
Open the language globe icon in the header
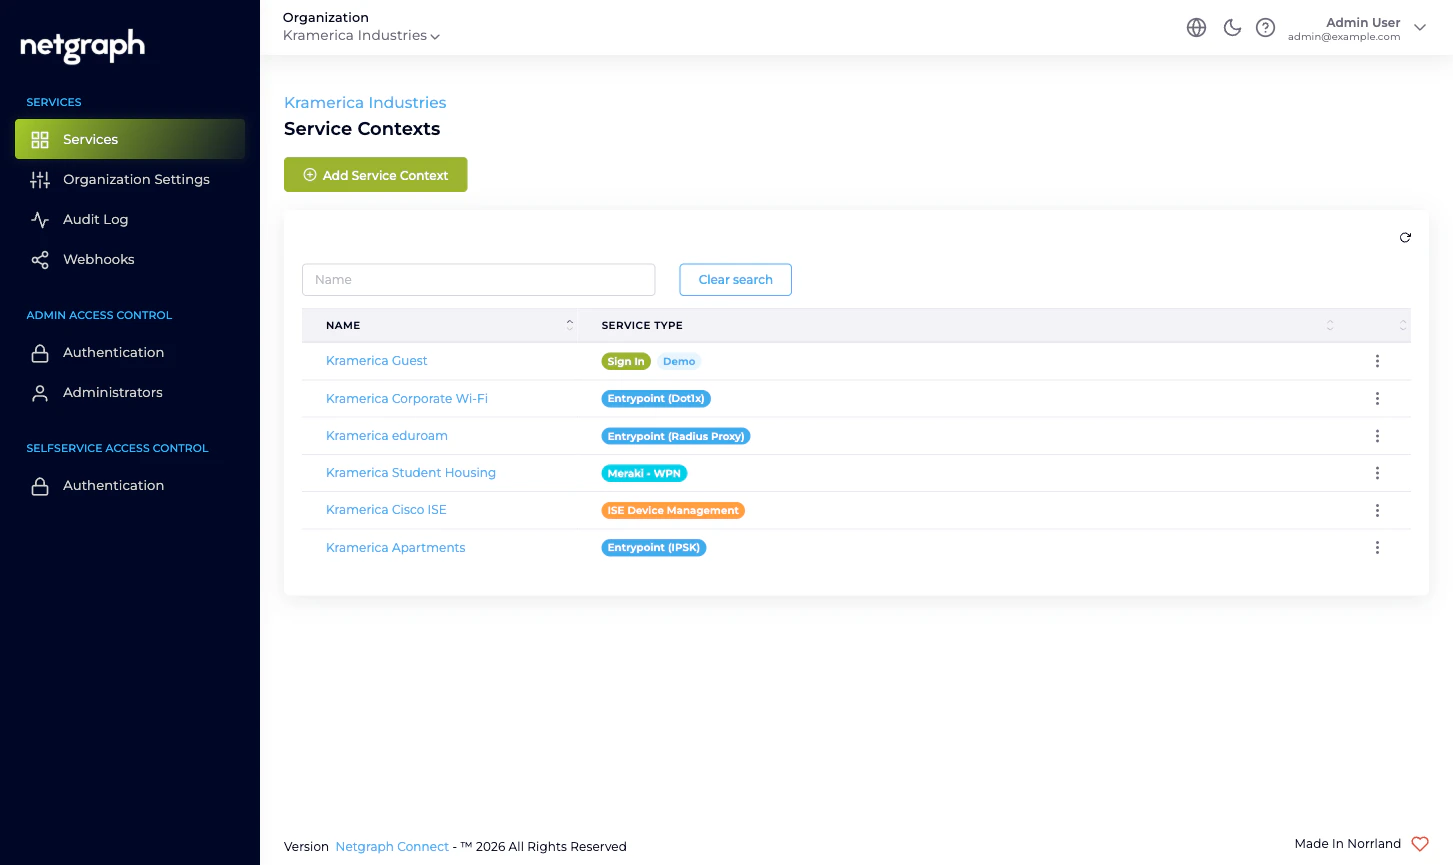click(x=1196, y=27)
